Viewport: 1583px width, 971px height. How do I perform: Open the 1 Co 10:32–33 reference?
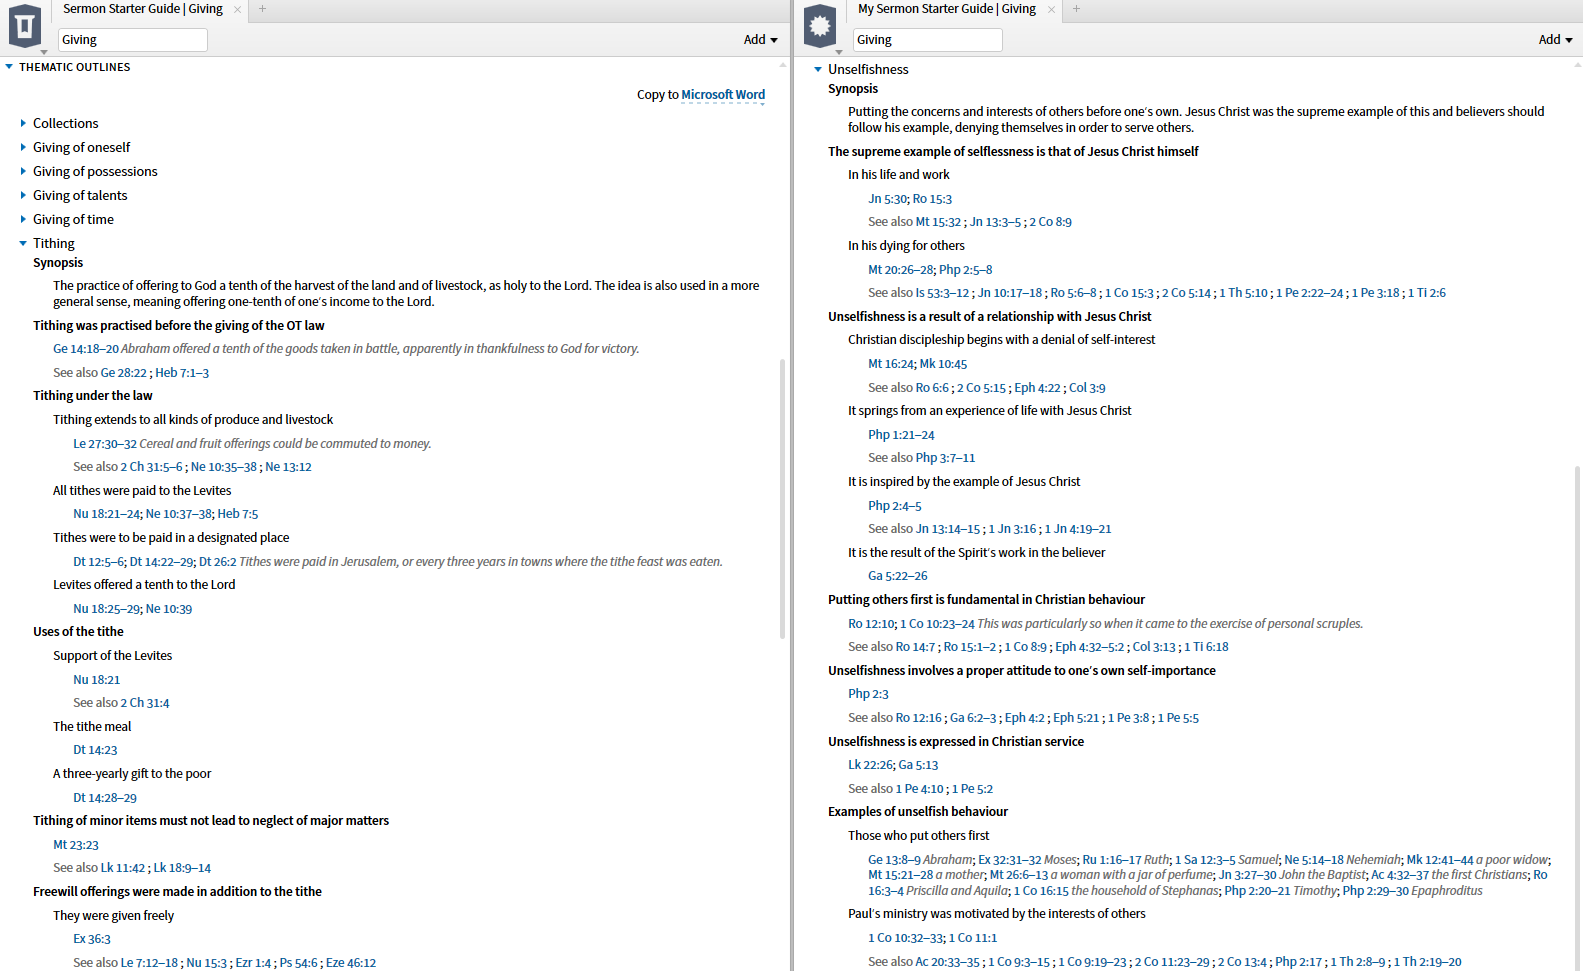905,938
